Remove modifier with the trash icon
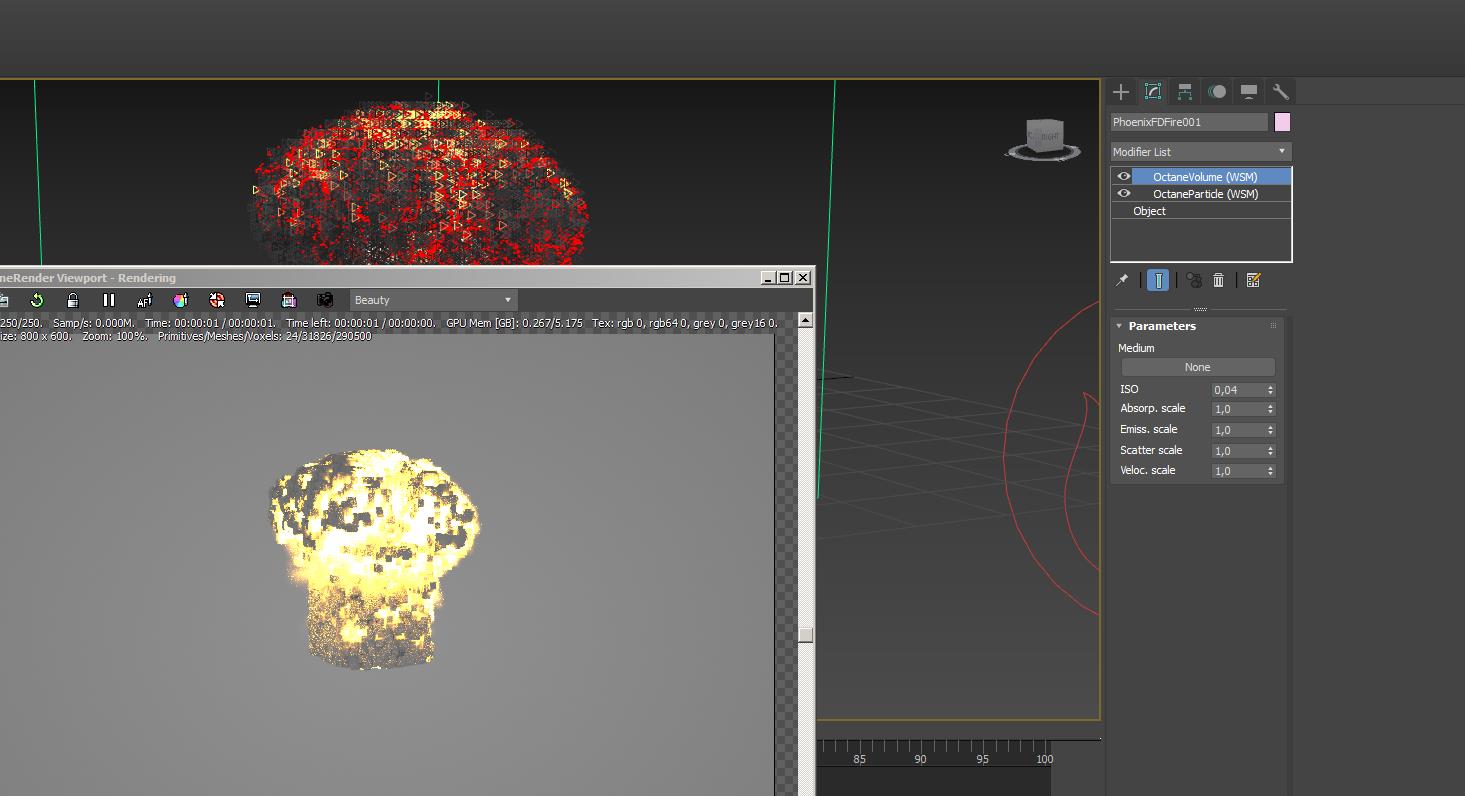The width and height of the screenshot is (1465, 796). coord(1218,280)
